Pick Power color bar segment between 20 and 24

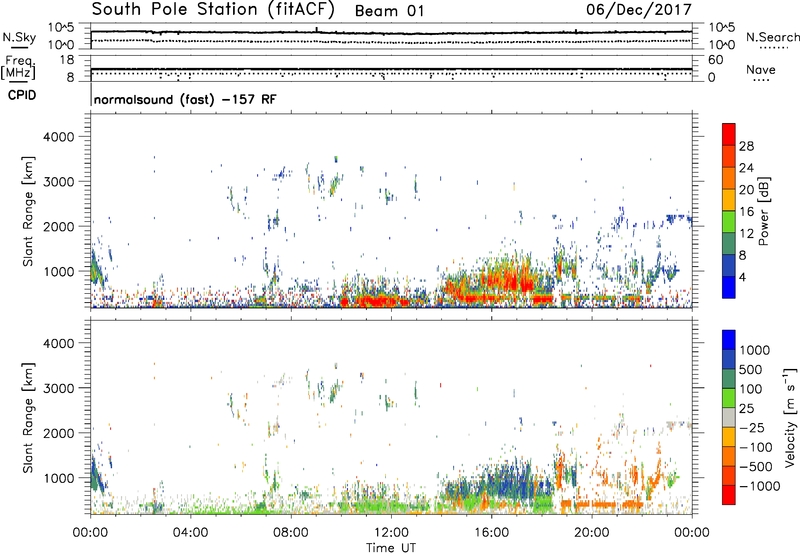729,178
